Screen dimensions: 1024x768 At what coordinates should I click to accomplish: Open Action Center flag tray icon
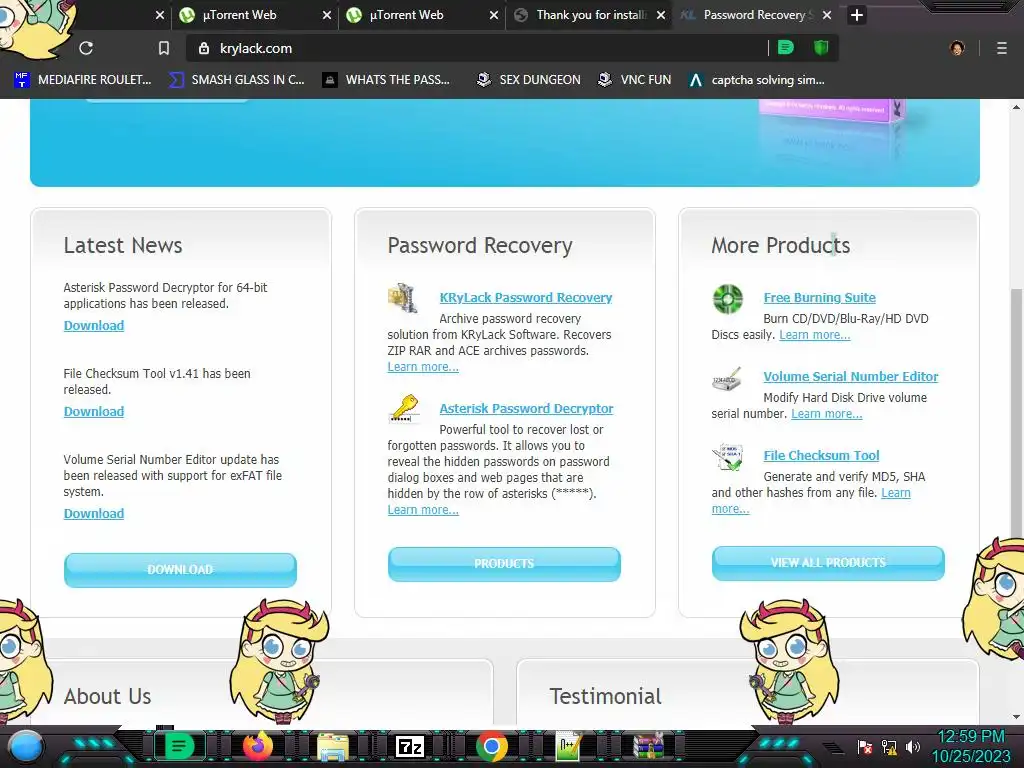(x=865, y=747)
